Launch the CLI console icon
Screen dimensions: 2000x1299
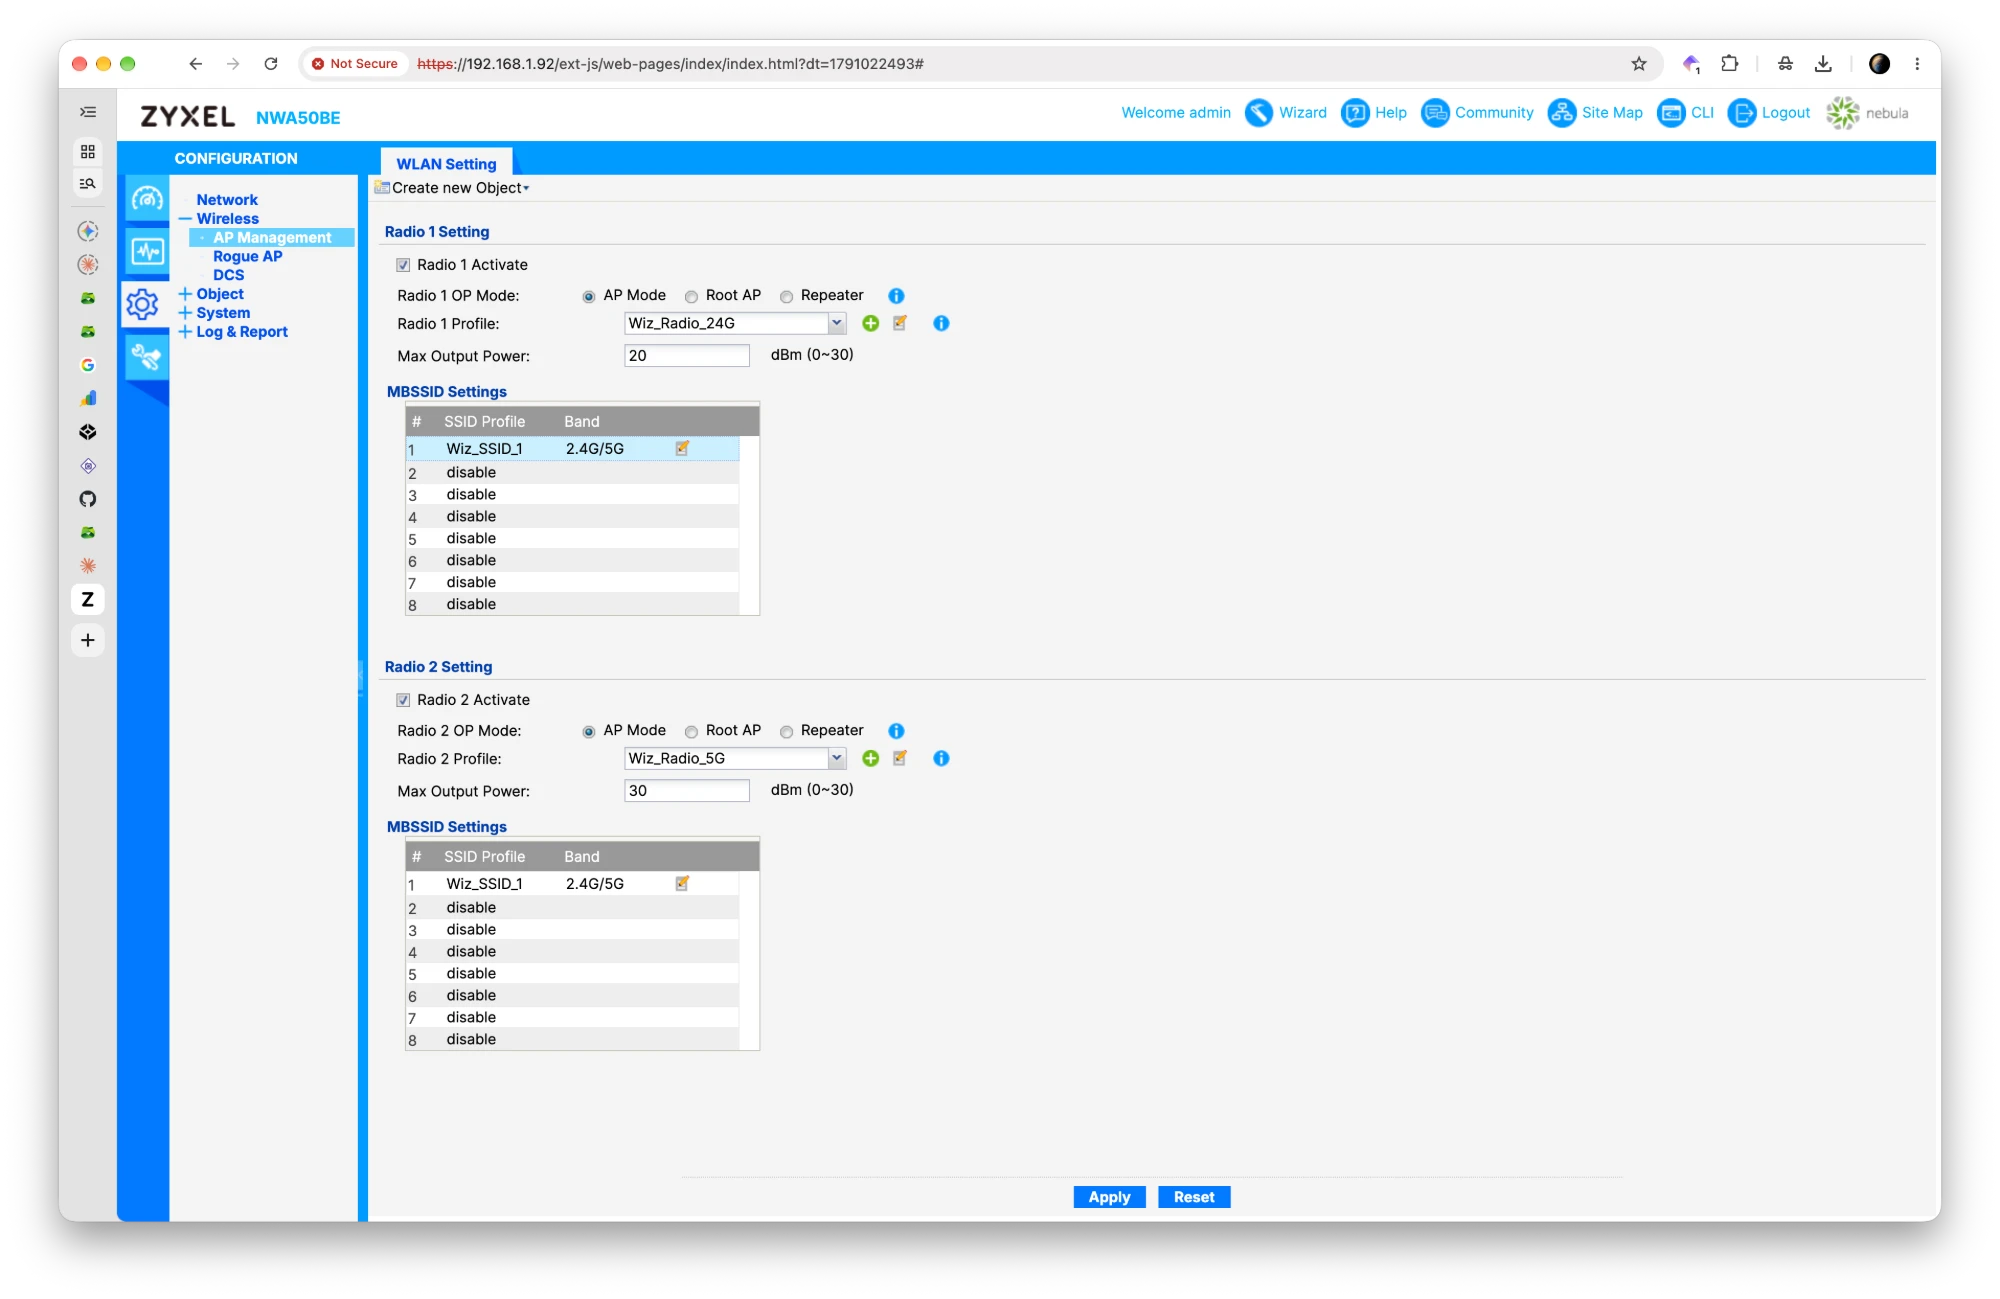point(1671,113)
